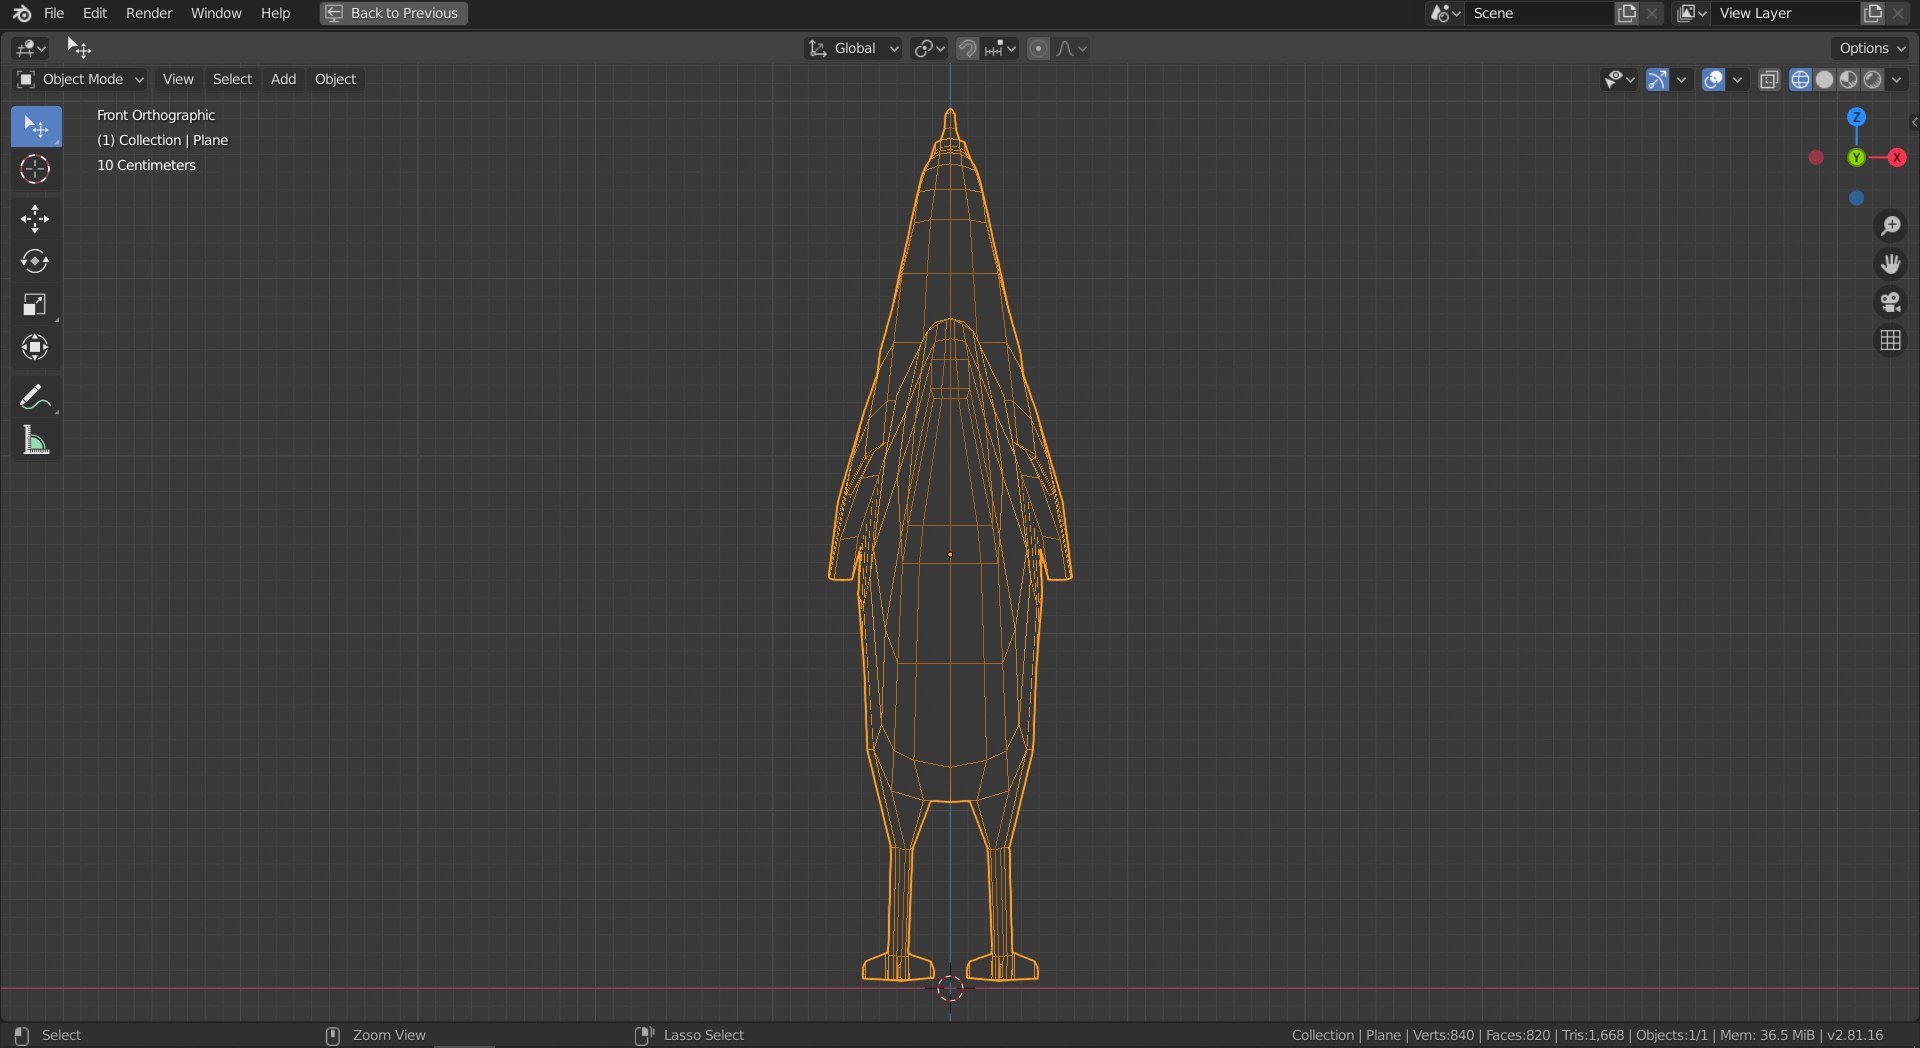
Task: Click the pan hand viewport icon
Action: point(1890,264)
